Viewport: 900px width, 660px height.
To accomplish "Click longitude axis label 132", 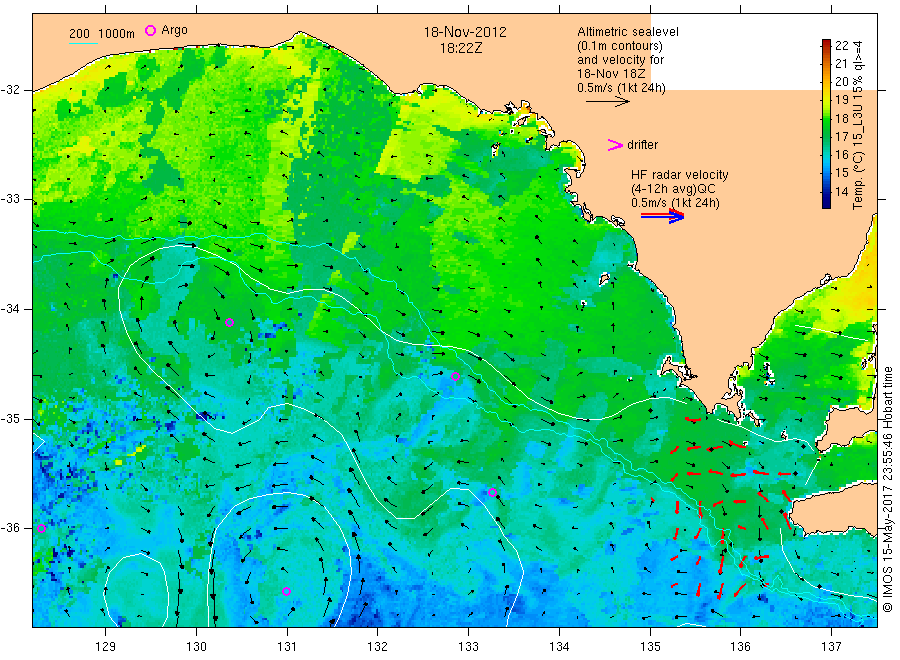I will pyautogui.click(x=378, y=646).
